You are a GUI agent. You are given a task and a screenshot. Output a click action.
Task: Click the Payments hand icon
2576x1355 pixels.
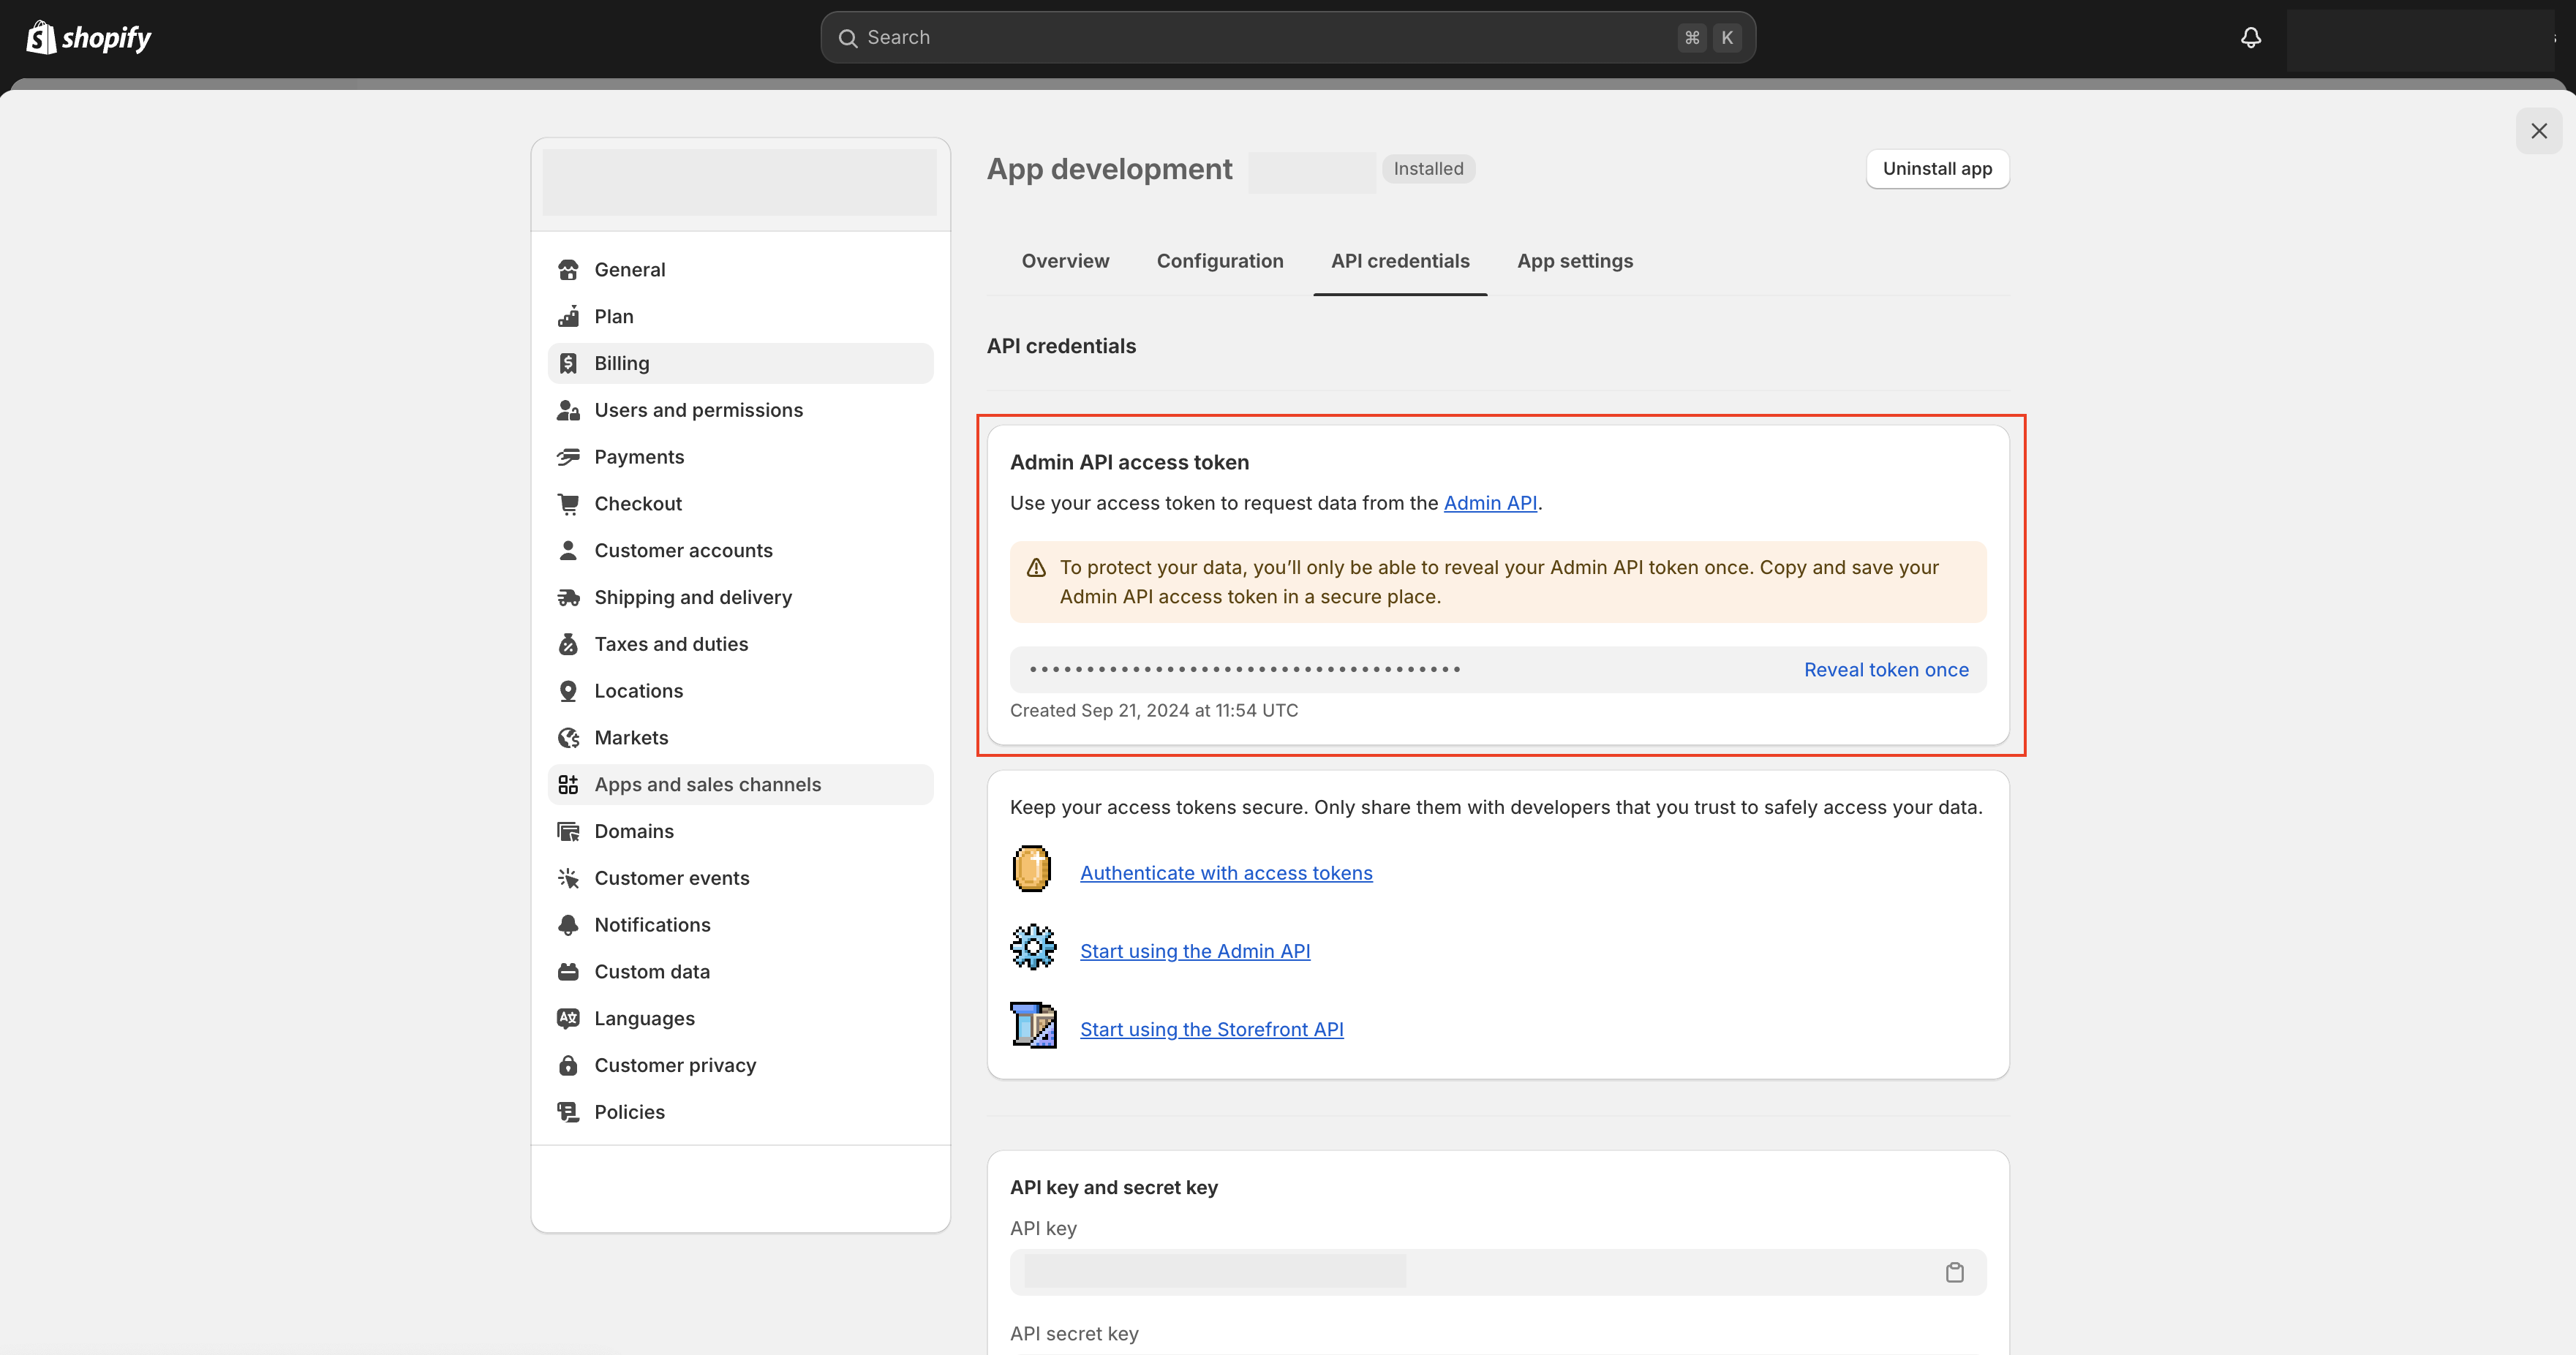point(568,457)
